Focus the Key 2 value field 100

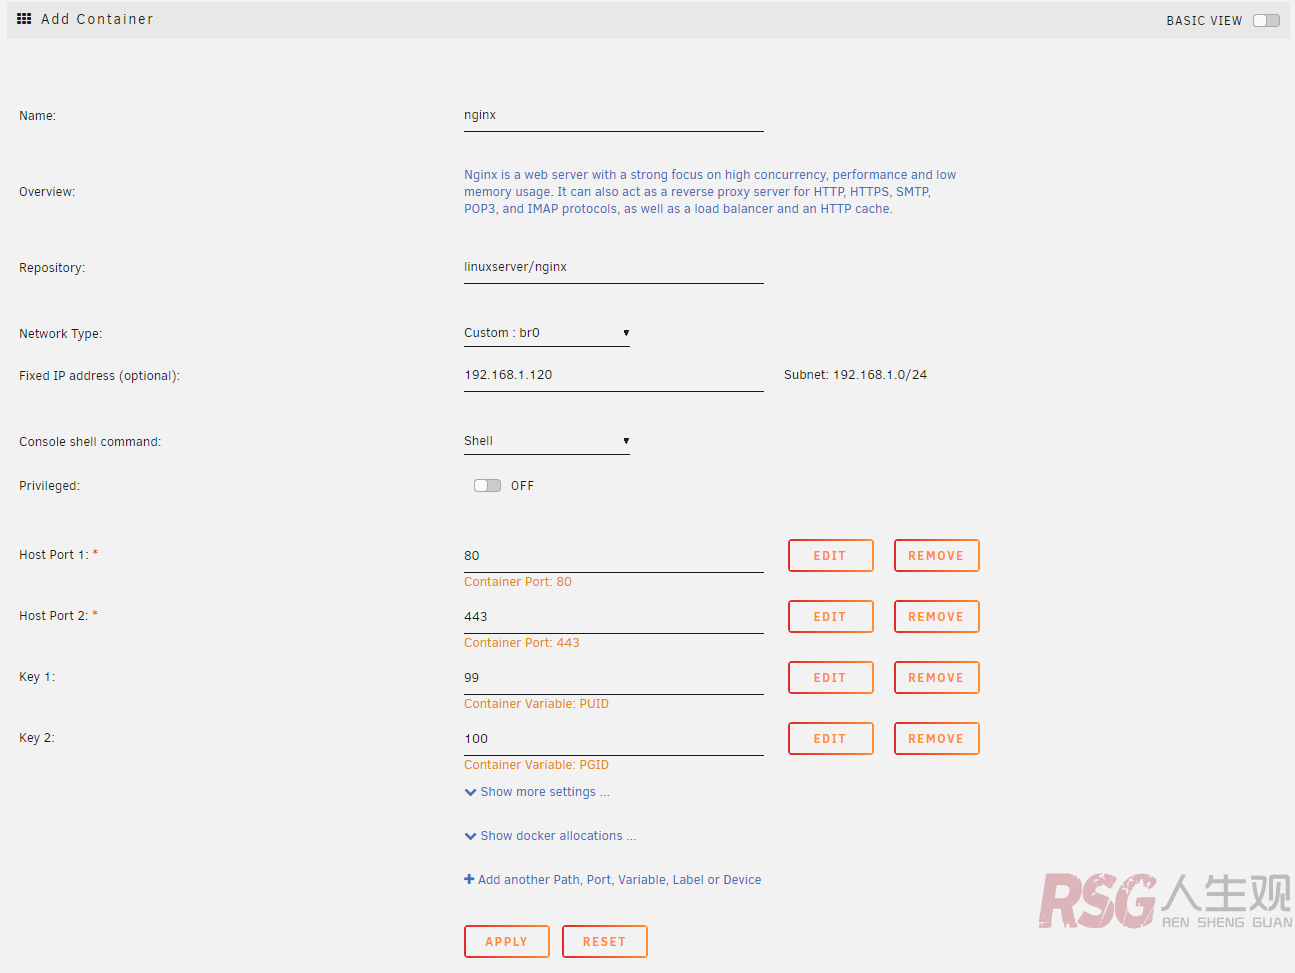[614, 740]
